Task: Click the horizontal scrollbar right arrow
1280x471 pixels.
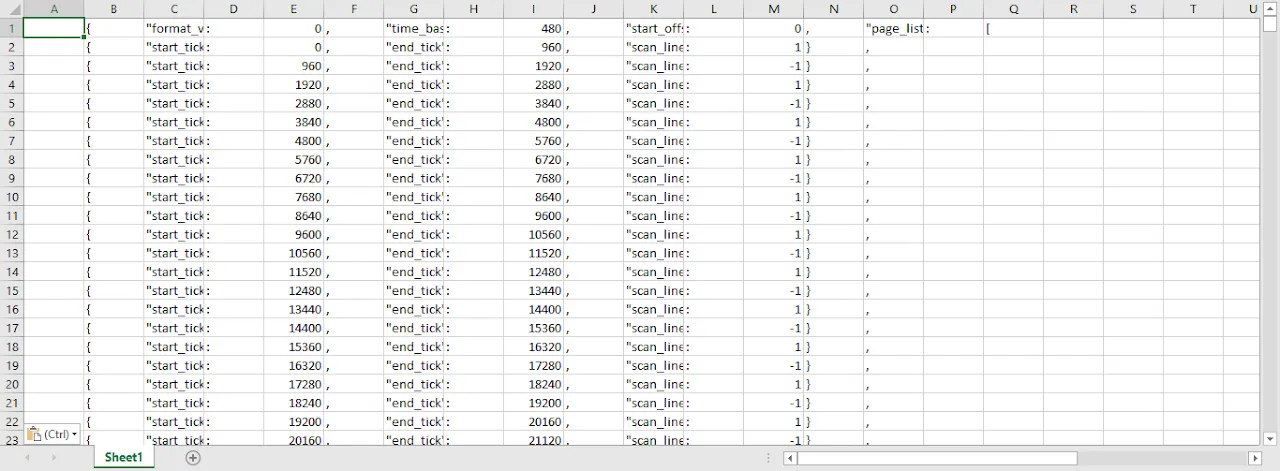Action: 1254,458
